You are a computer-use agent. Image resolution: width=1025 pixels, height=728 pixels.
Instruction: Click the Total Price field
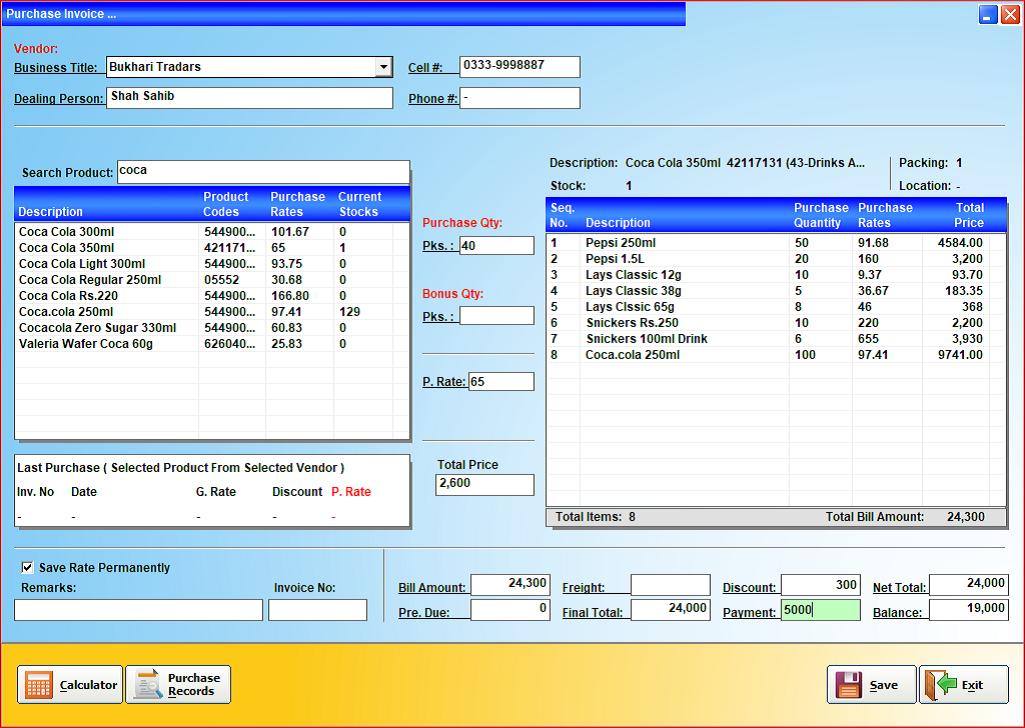pos(484,484)
